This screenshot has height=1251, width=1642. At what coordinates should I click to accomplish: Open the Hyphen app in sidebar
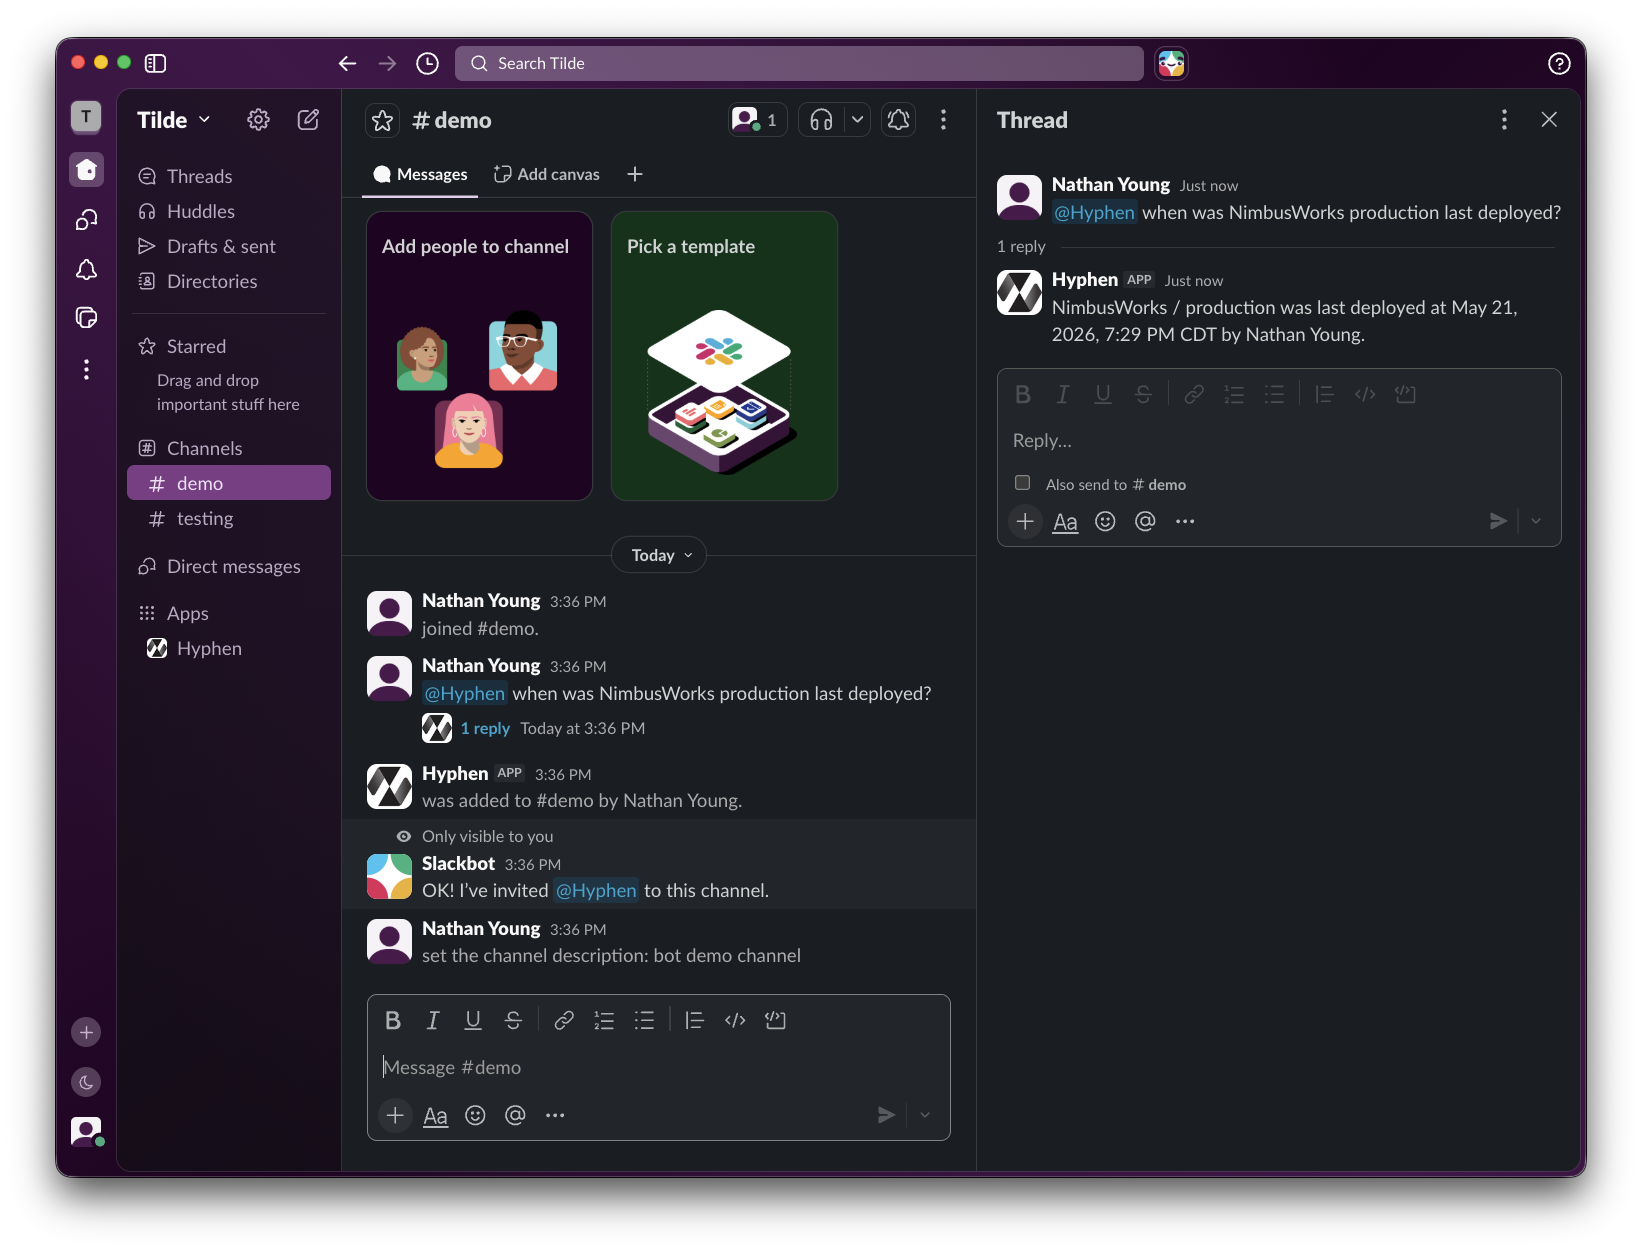point(229,648)
